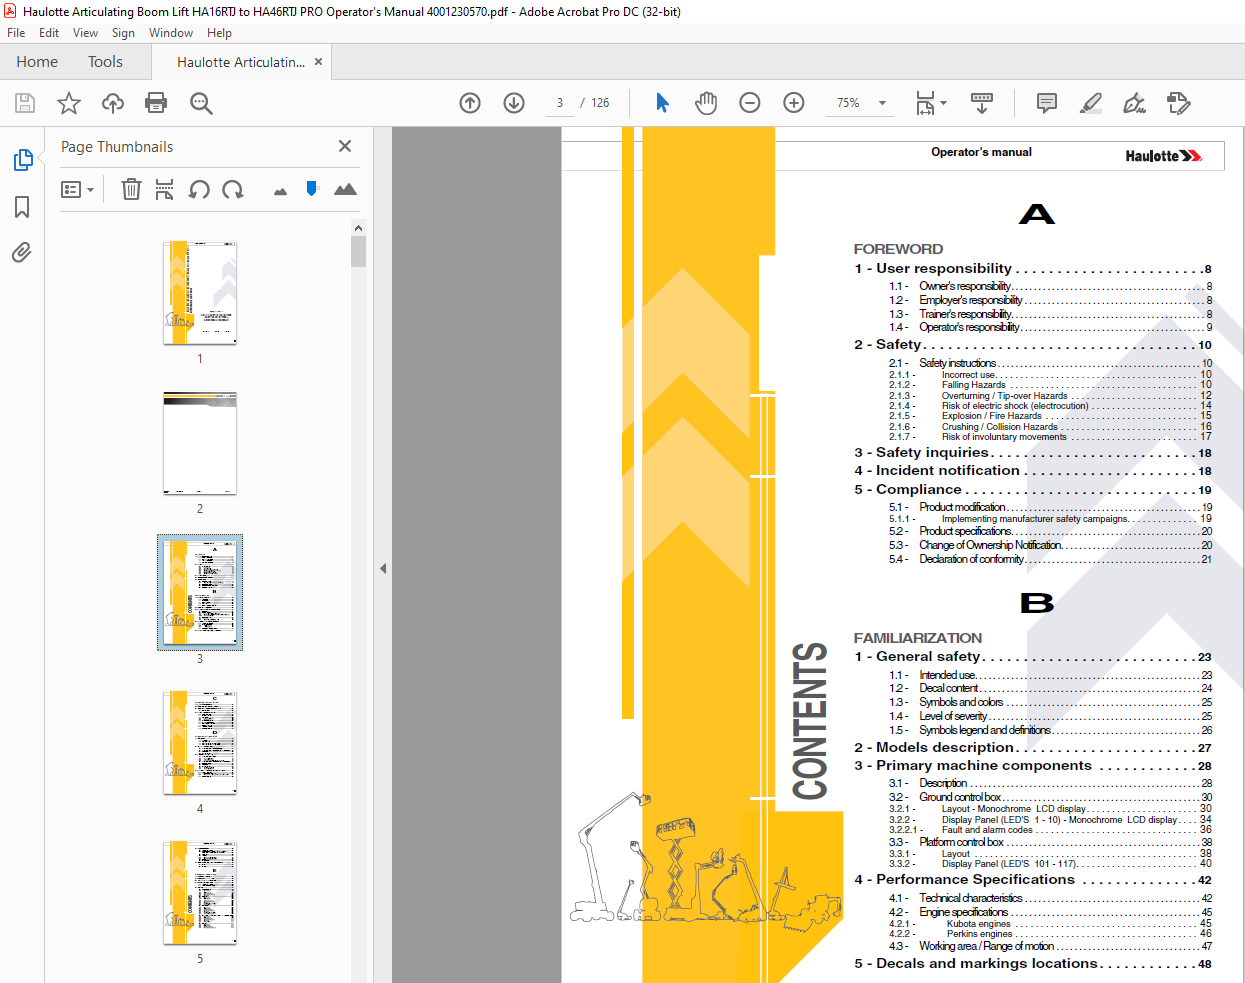
Task: Click 'Working area / Range of motion' line
Action: point(1050,946)
